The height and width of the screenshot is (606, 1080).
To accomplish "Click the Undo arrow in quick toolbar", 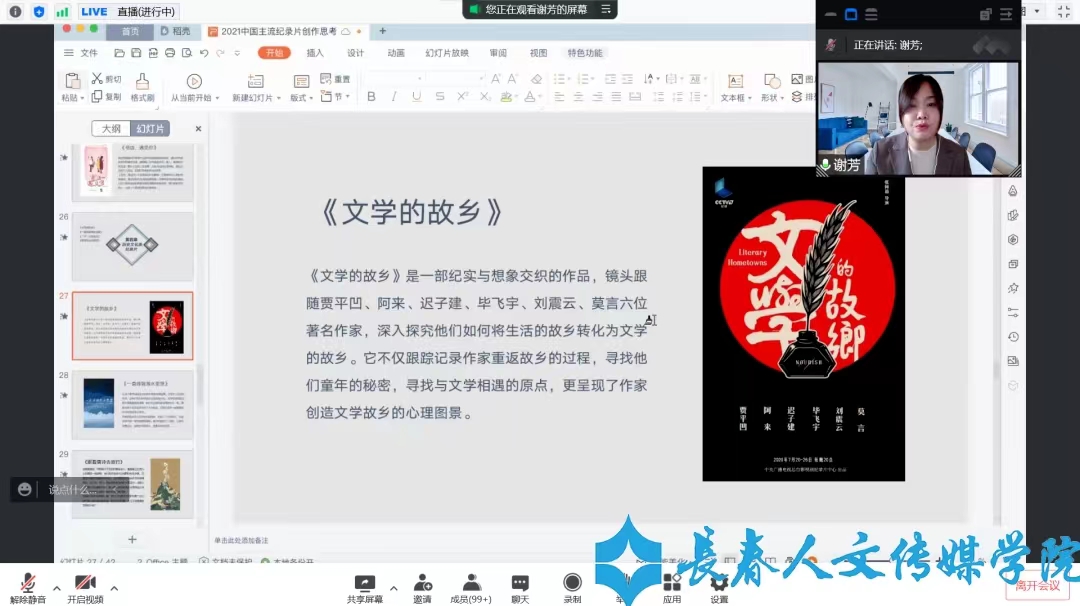I will tap(204, 53).
